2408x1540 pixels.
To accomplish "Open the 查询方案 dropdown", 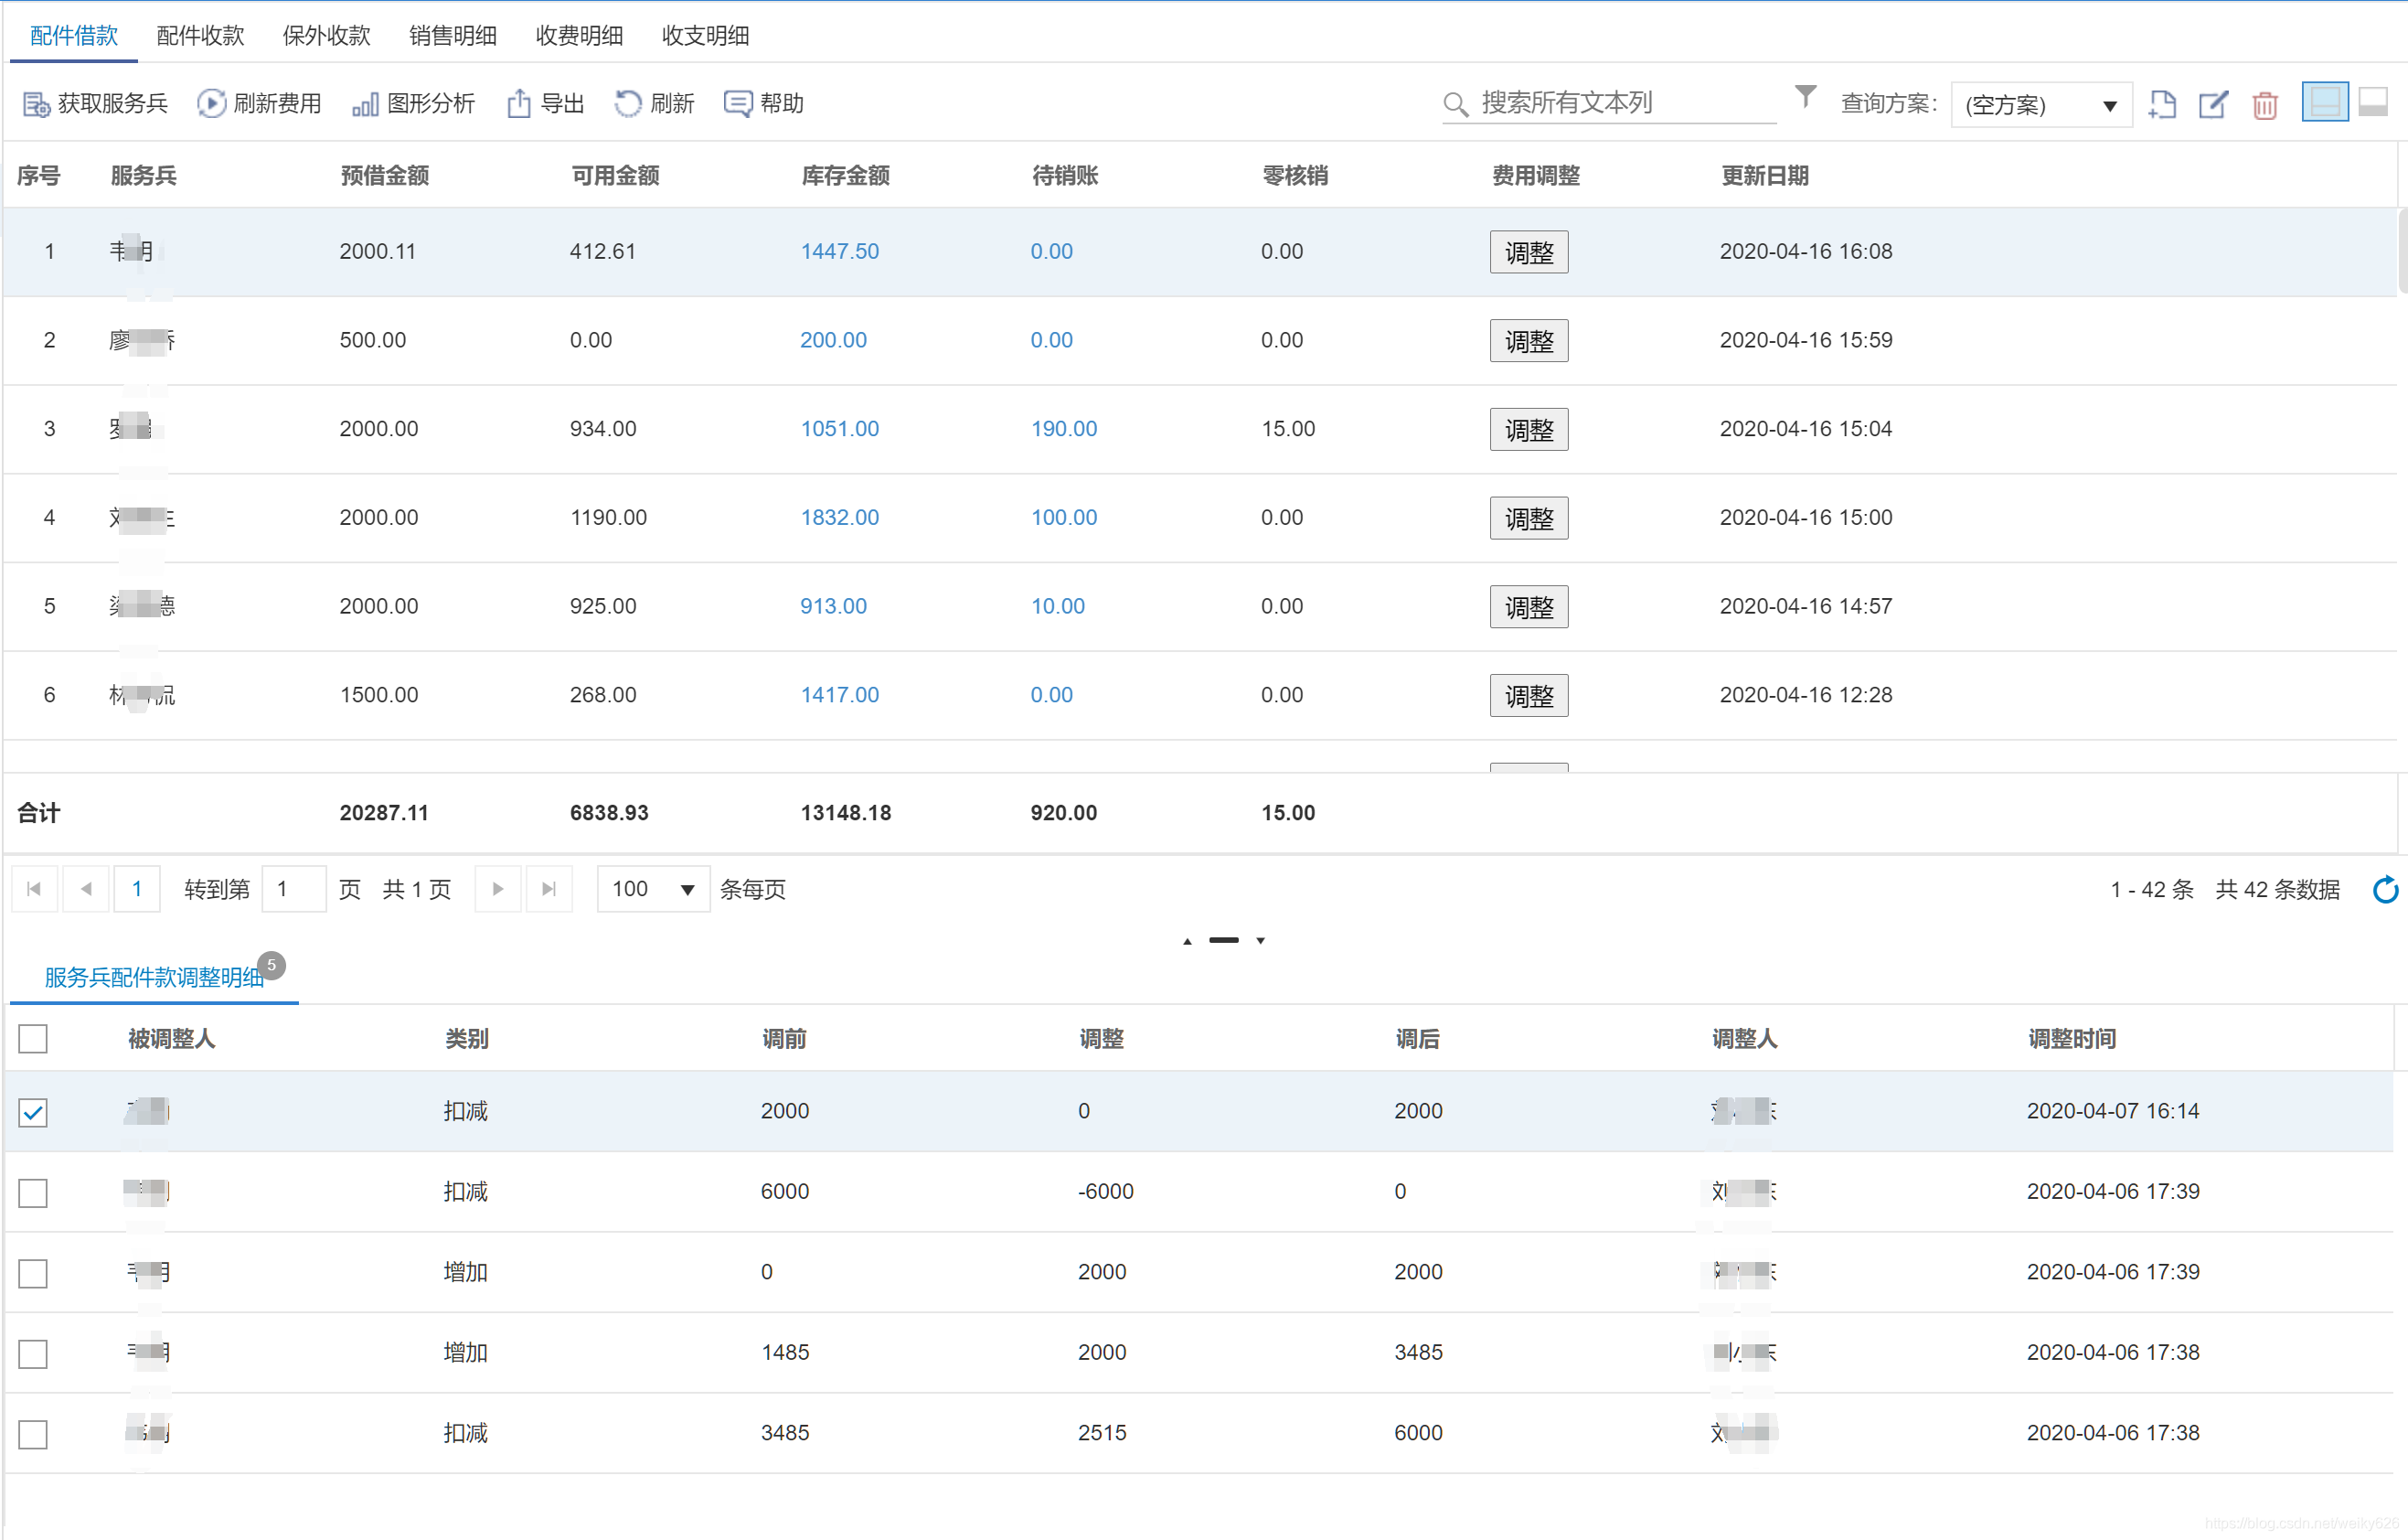I will (2040, 105).
